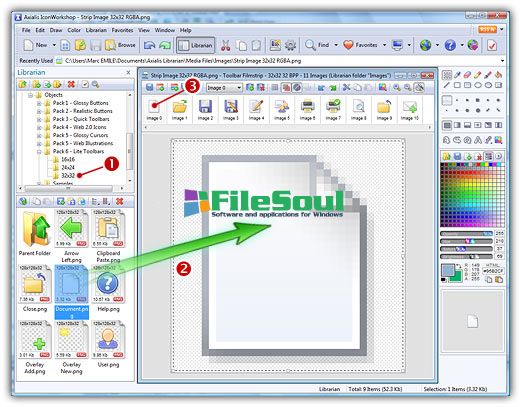Viewport: 530px width, 407px height.
Task: Open the New button dropdown arrow
Action: tap(55, 46)
